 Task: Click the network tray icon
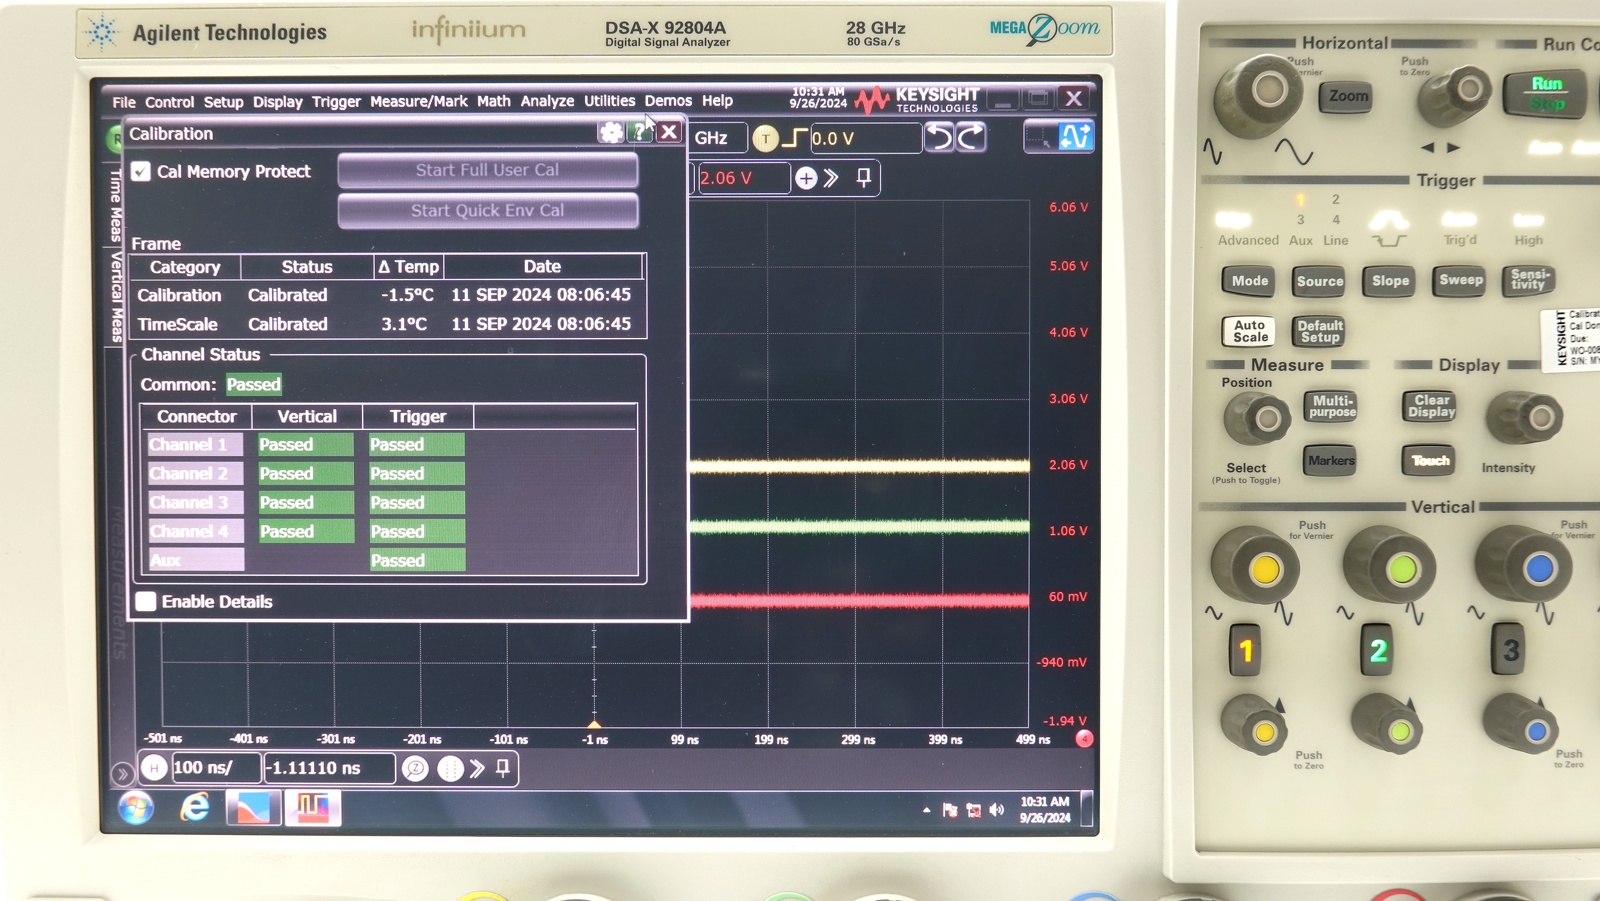pyautogui.click(x=973, y=810)
